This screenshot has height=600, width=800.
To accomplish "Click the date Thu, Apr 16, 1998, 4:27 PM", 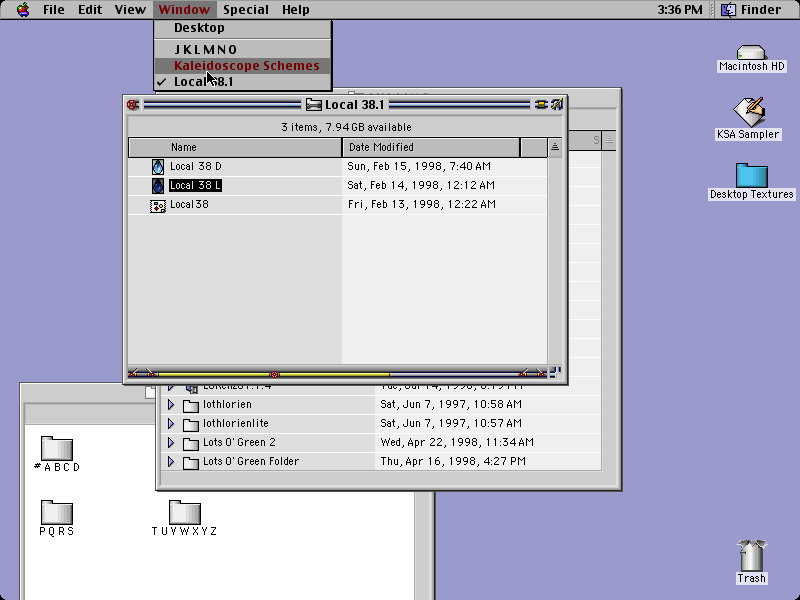I will (x=453, y=461).
